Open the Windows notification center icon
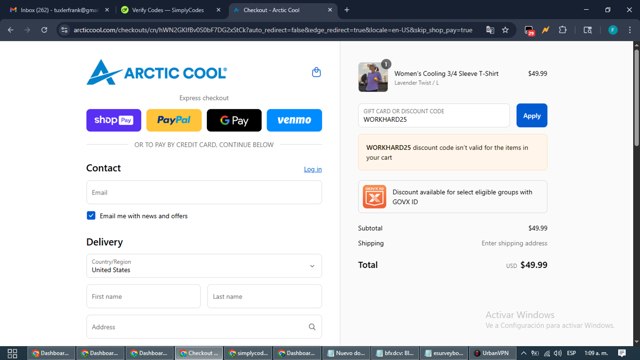 click(x=622, y=353)
